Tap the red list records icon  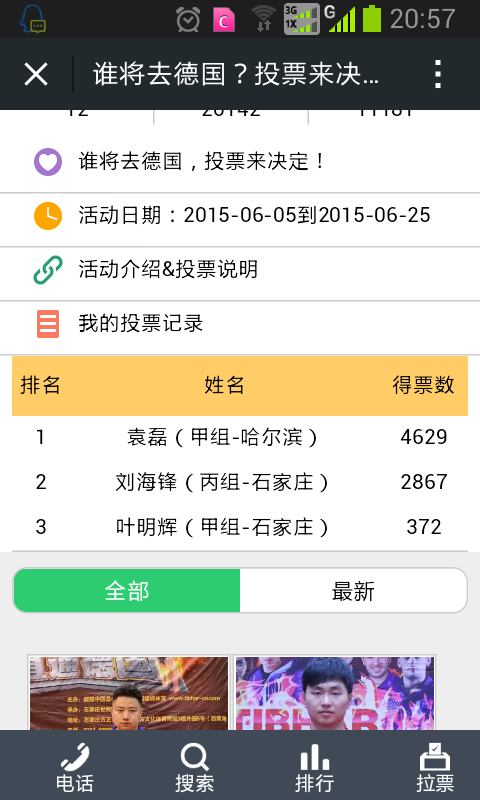pyautogui.click(x=48, y=324)
